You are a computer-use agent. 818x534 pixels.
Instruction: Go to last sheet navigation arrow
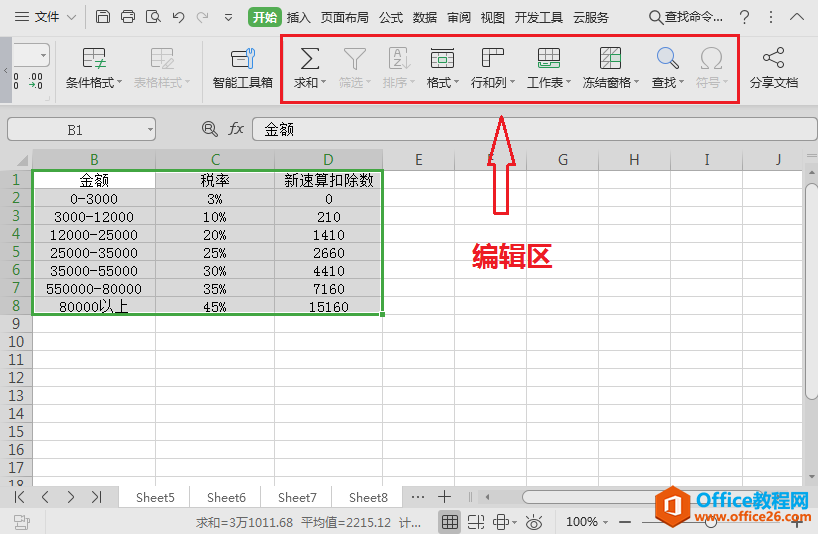97,497
